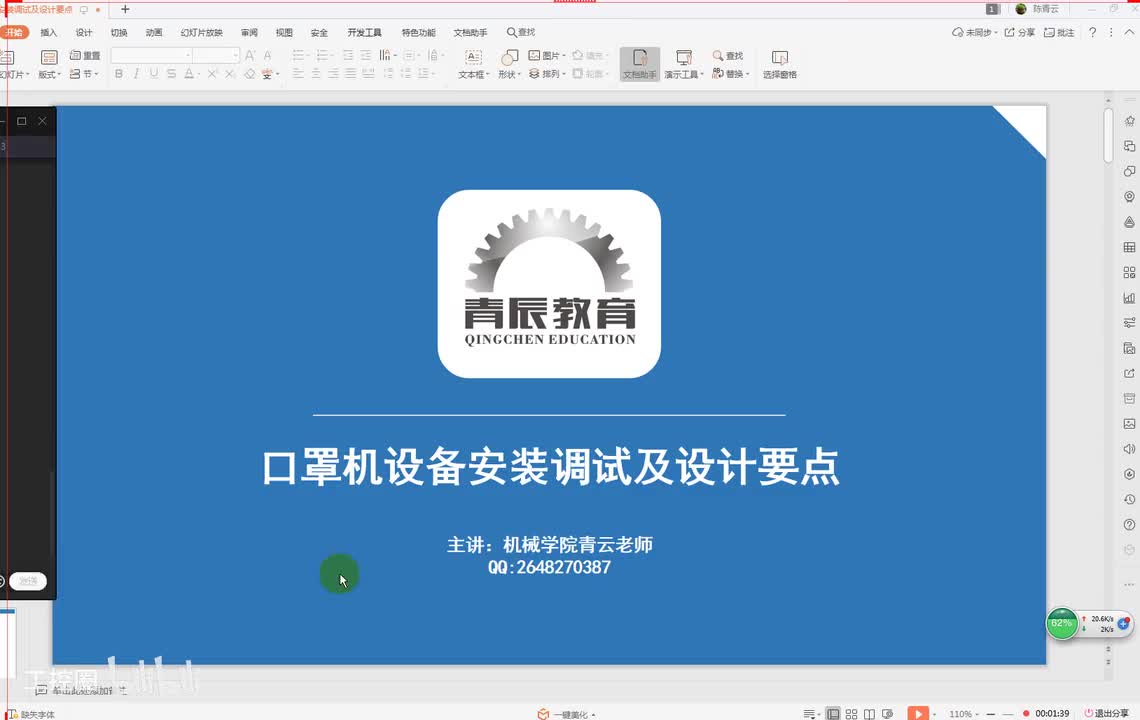Open the 开发工具 developer tab

point(364,33)
